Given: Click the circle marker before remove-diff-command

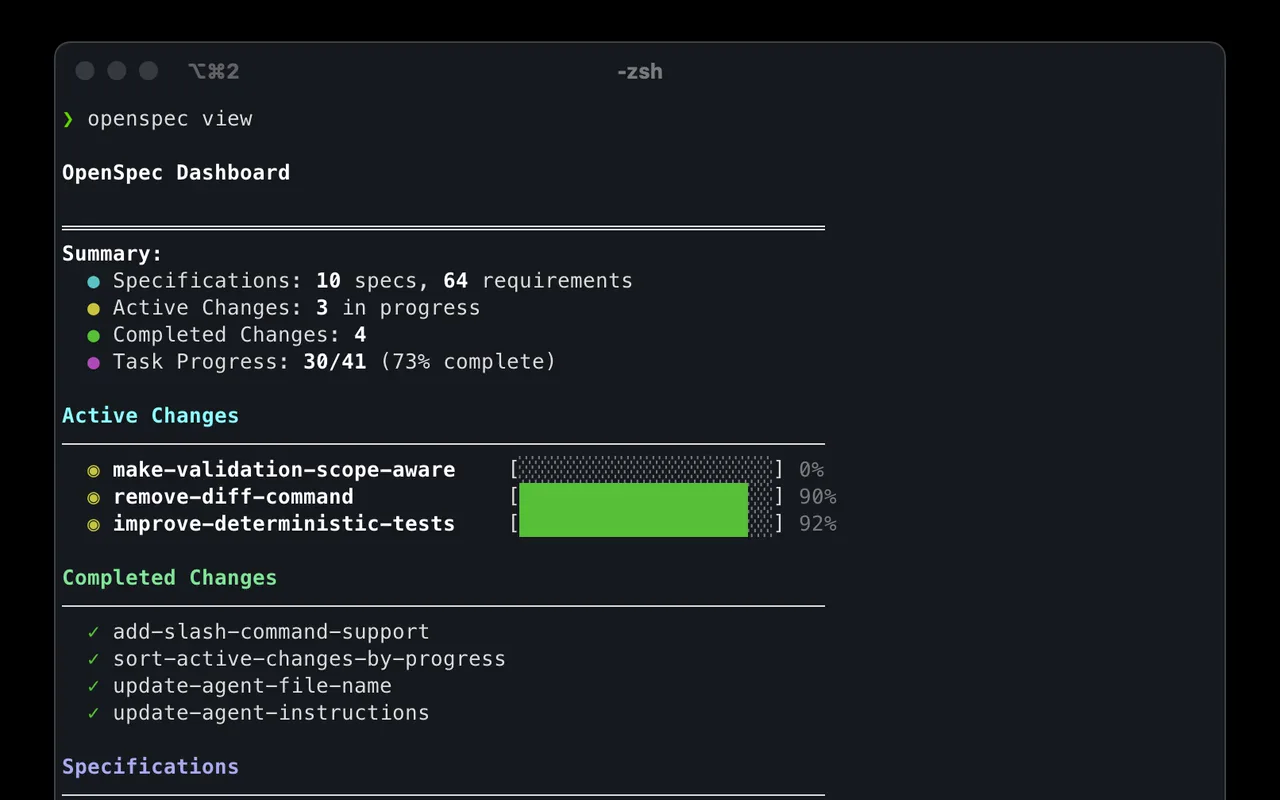Looking at the screenshot, I should pyautogui.click(x=94, y=497).
